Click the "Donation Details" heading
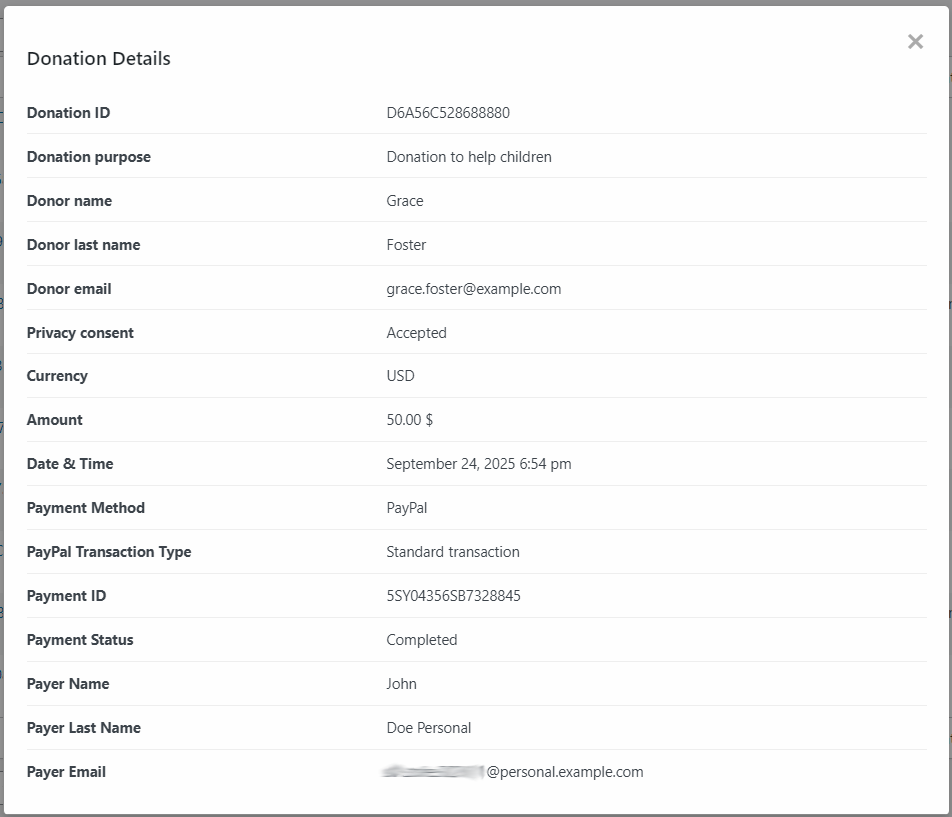Viewport: 952px width, 817px height. [x=99, y=59]
